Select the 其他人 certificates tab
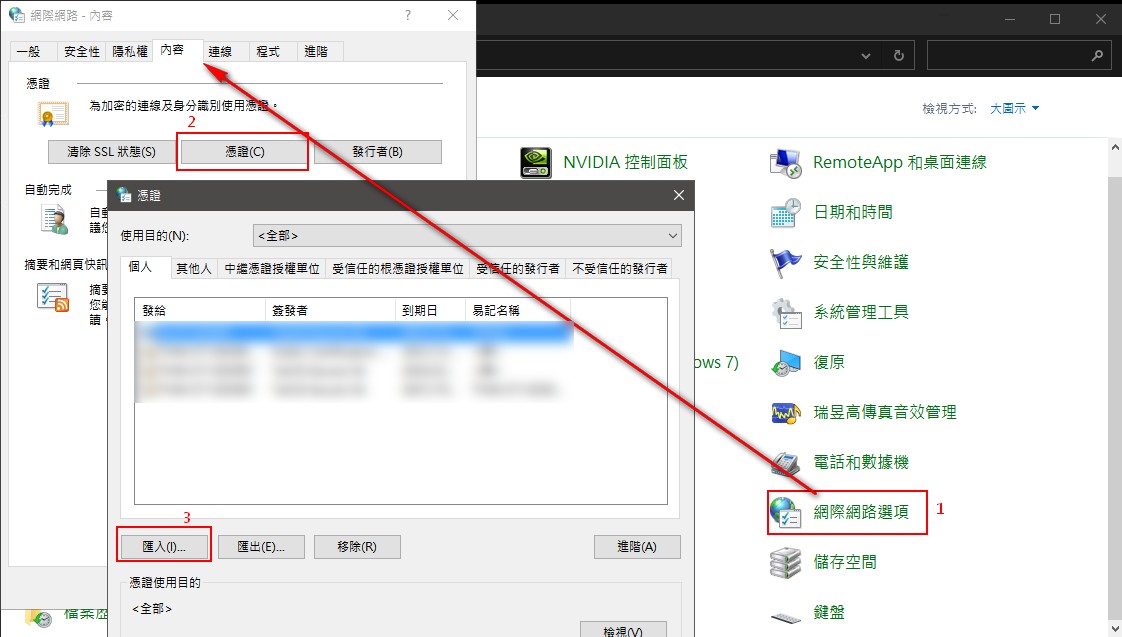Viewport: 1122px width, 637px height. (x=194, y=268)
